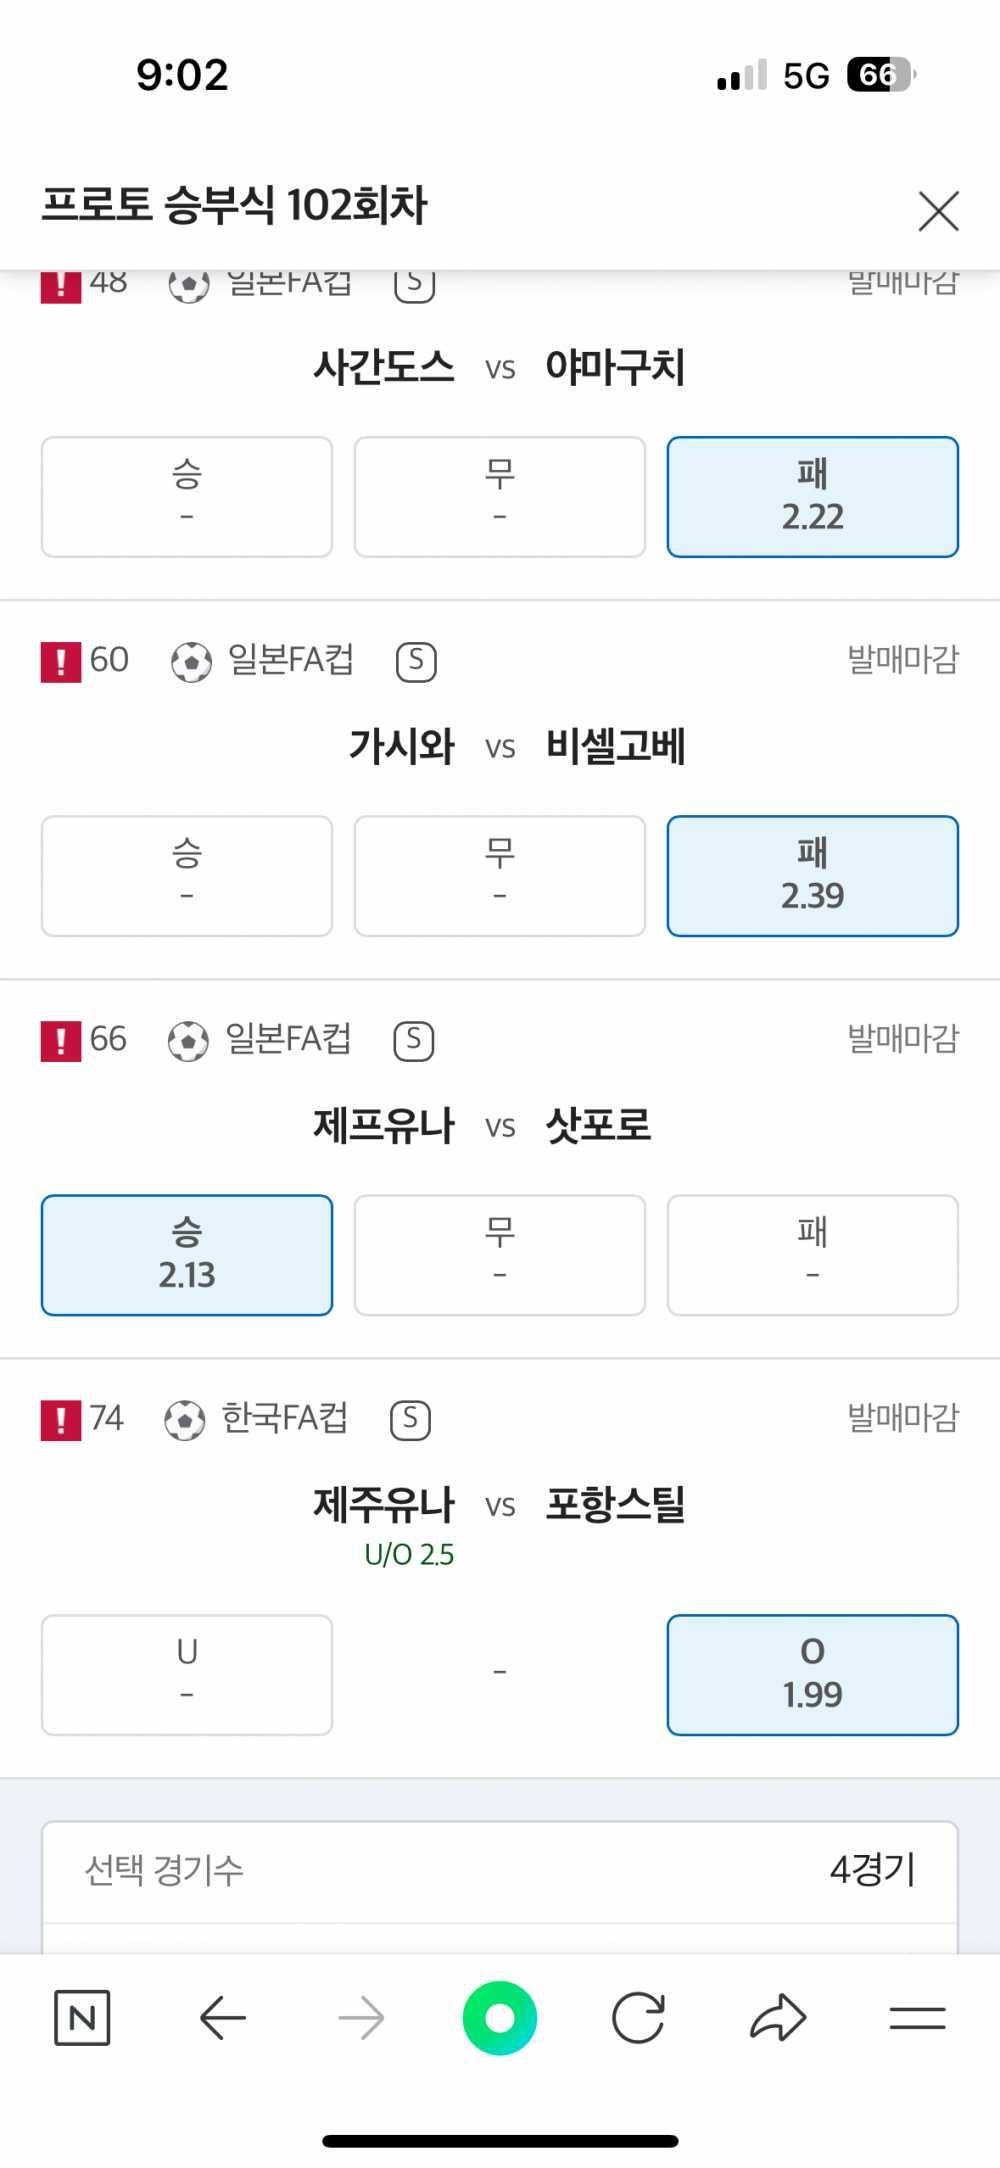Toggle Over 1.99 for 제주유나 vs 포항스틸
This screenshot has width=1000, height=2168.
812,1674
